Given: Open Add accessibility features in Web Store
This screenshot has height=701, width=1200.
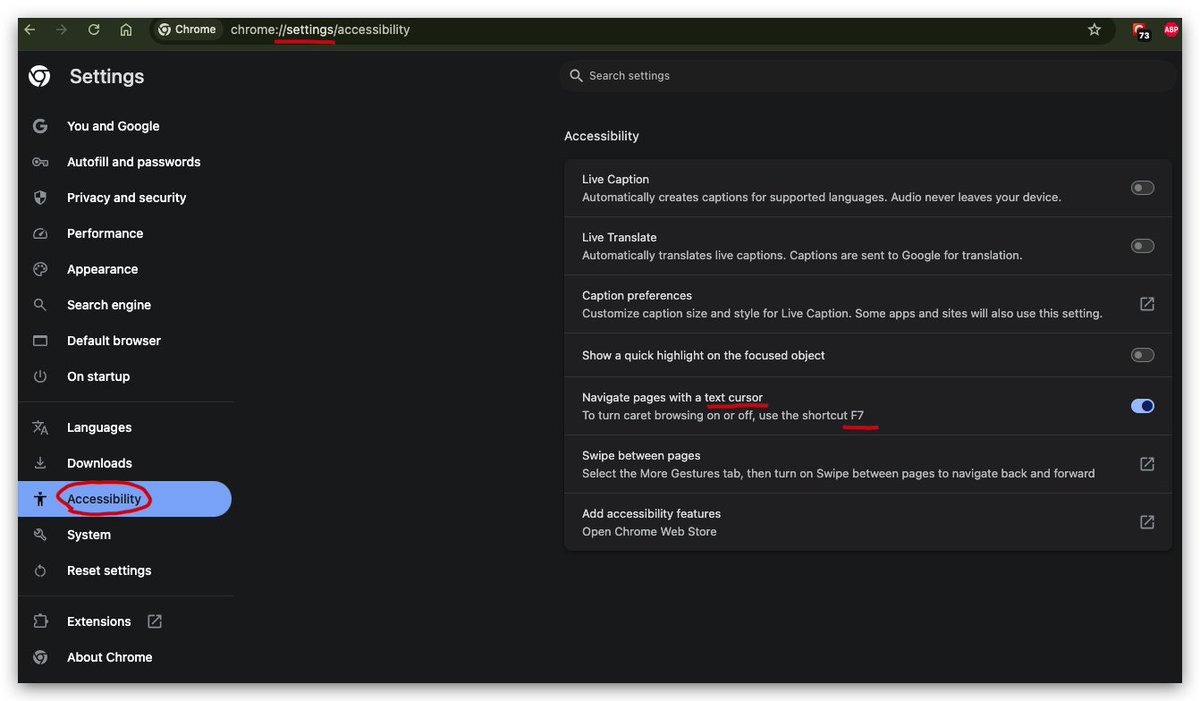Looking at the screenshot, I should (x=1146, y=521).
